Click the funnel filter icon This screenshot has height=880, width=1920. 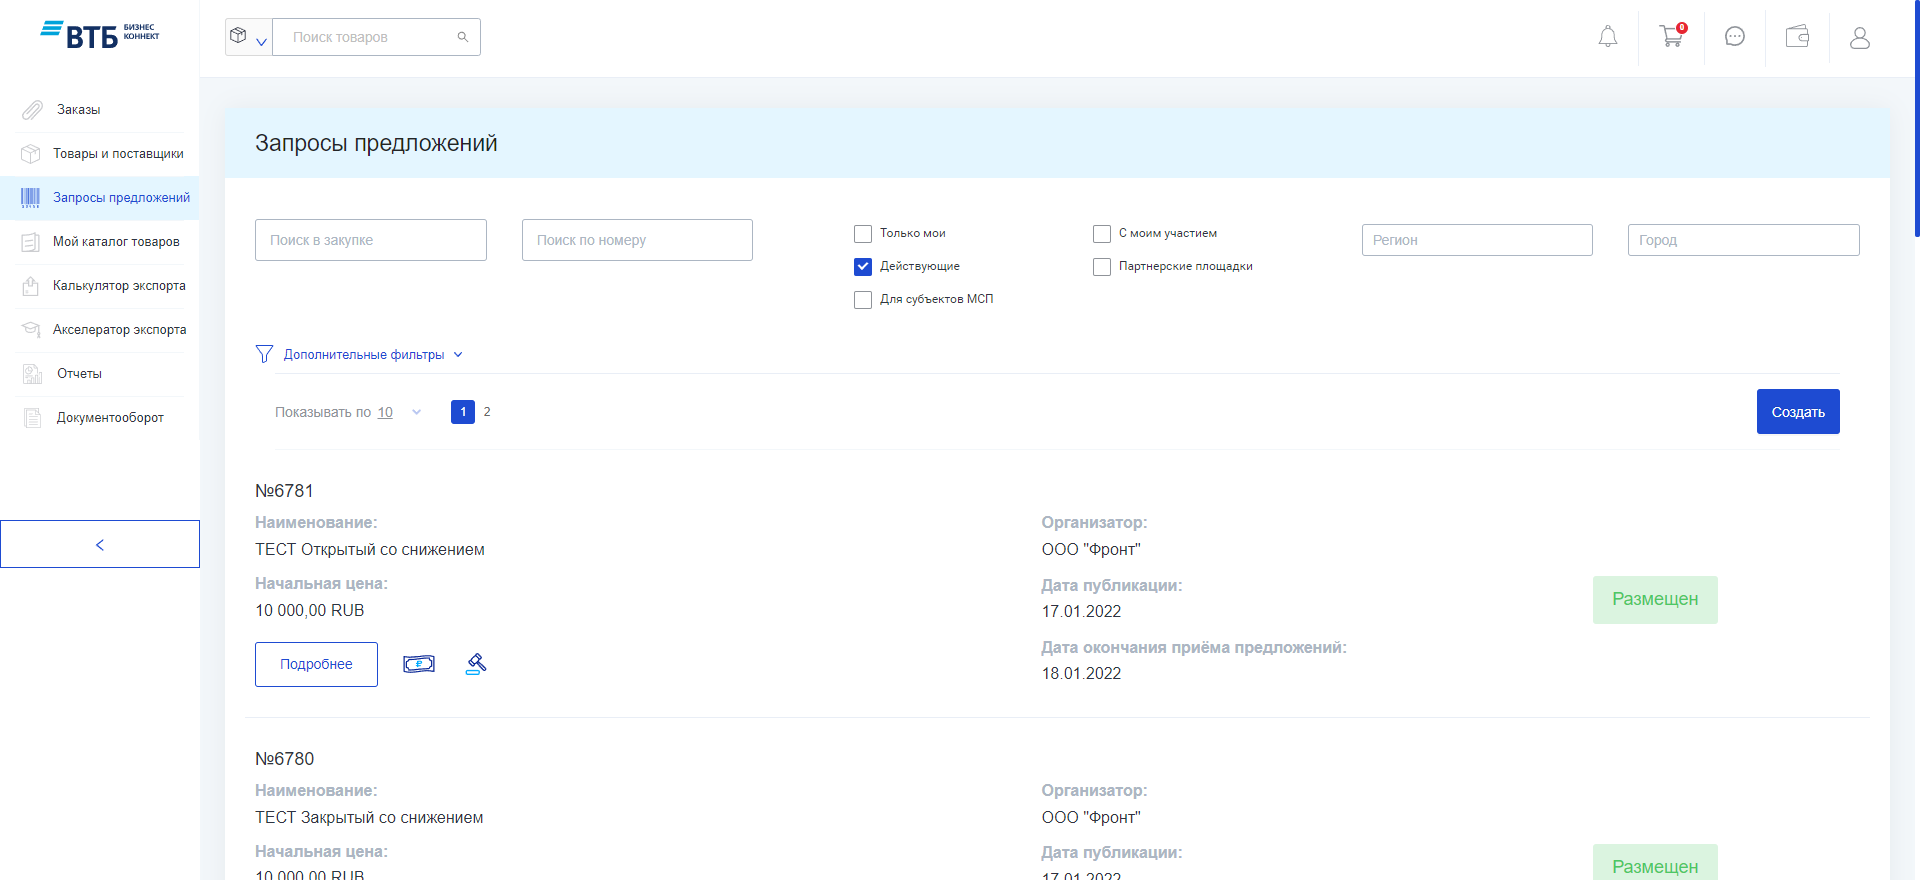[x=264, y=354]
